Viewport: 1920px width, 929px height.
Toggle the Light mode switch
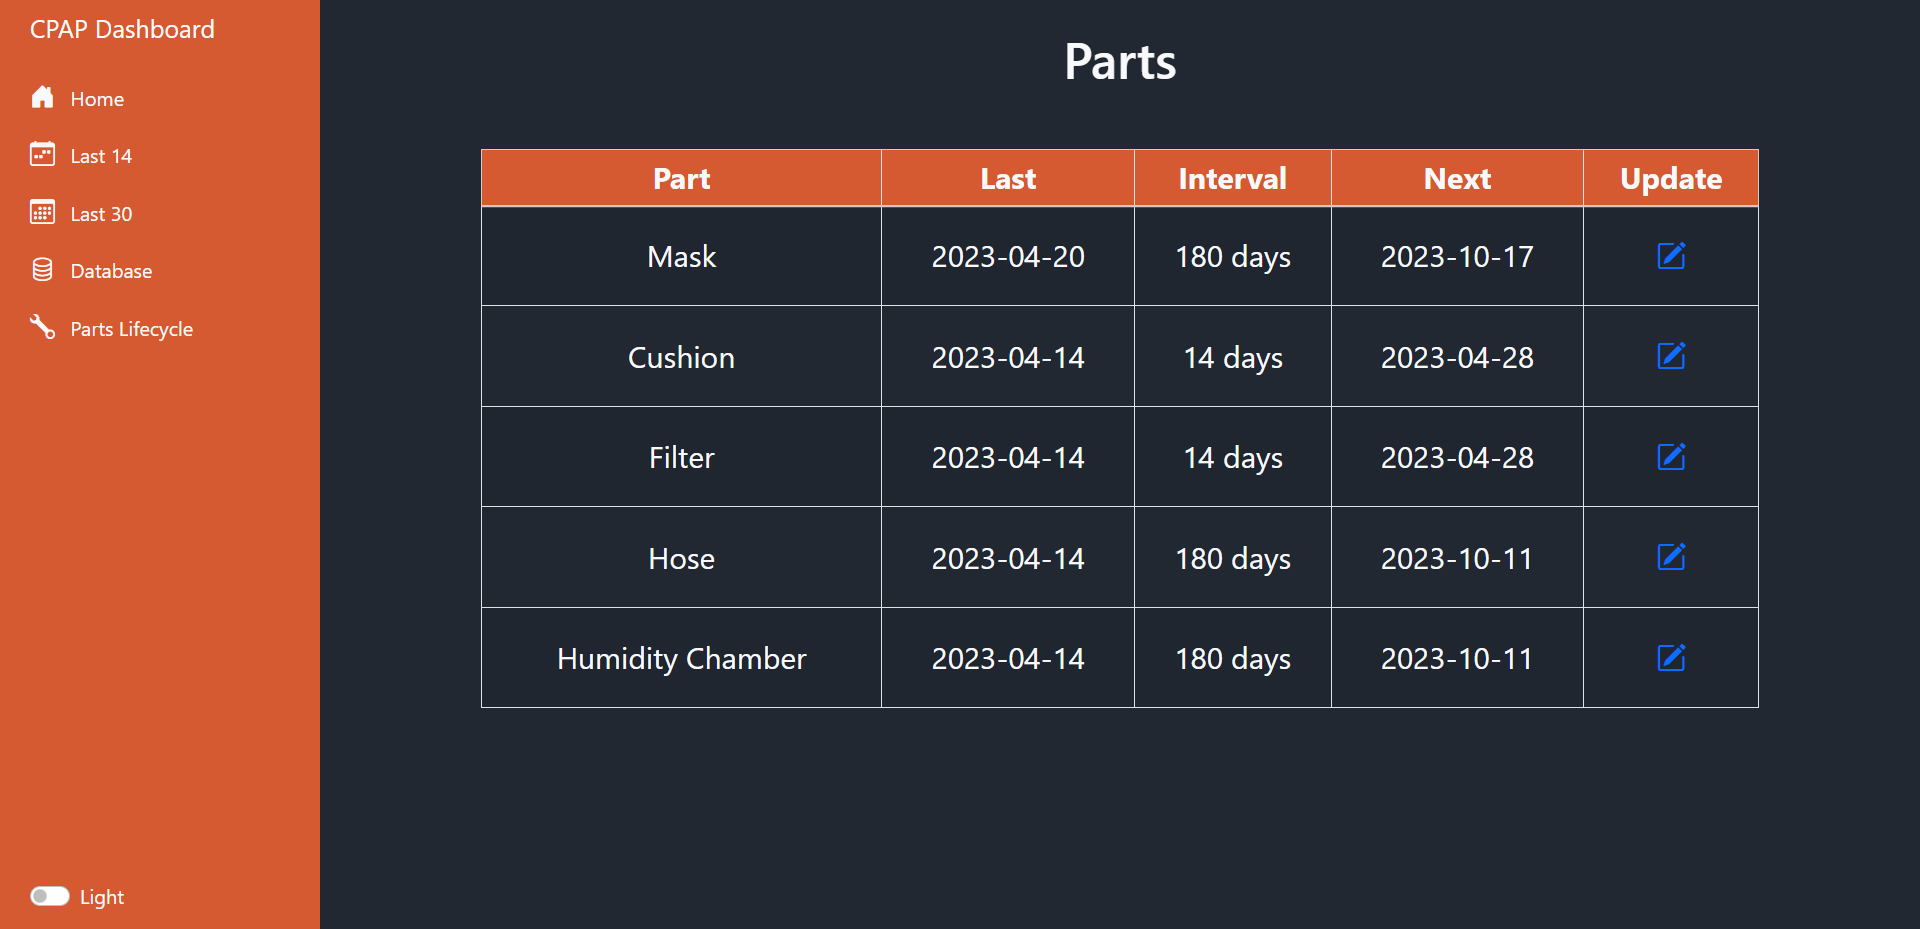(x=50, y=896)
